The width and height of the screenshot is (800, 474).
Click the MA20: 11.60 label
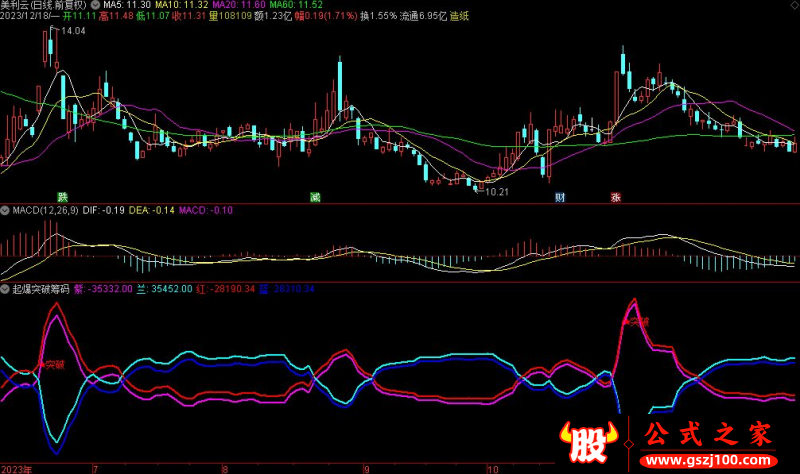(x=239, y=5)
